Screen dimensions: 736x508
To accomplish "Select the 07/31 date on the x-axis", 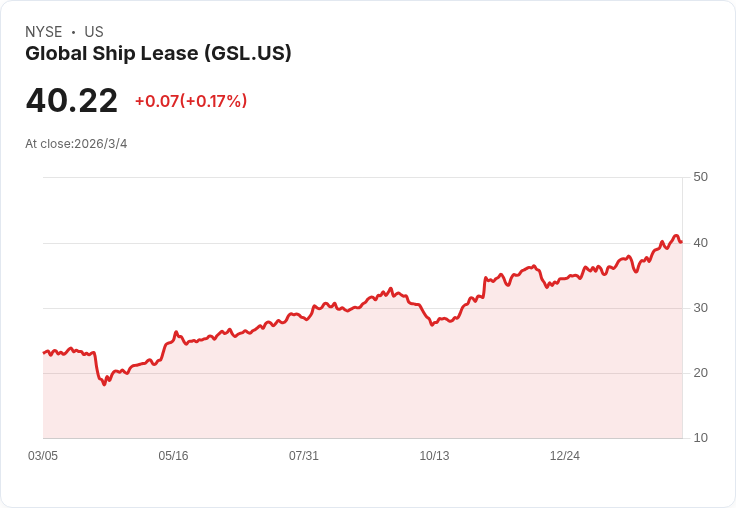I will [x=304, y=456].
